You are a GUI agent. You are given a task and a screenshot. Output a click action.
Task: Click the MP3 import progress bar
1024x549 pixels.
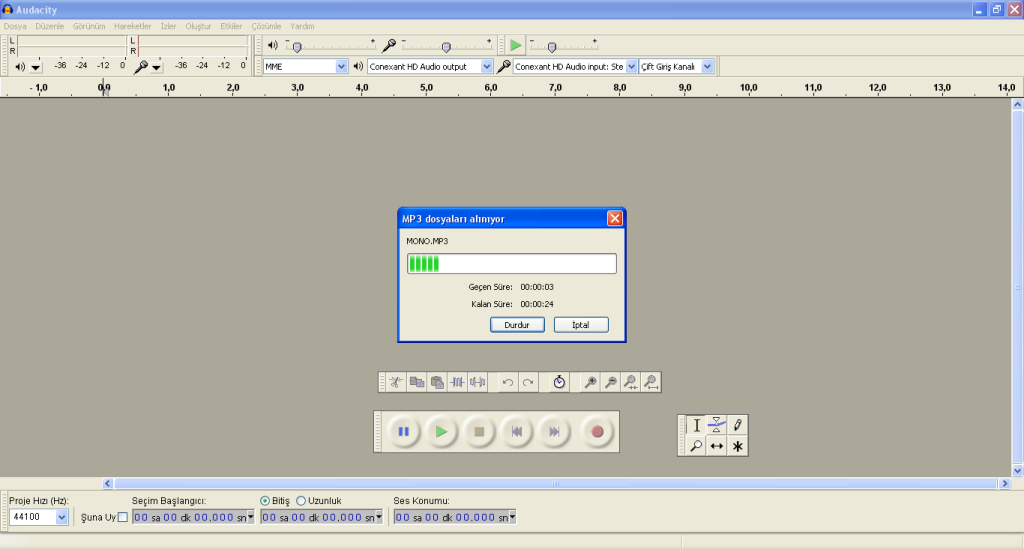point(512,264)
